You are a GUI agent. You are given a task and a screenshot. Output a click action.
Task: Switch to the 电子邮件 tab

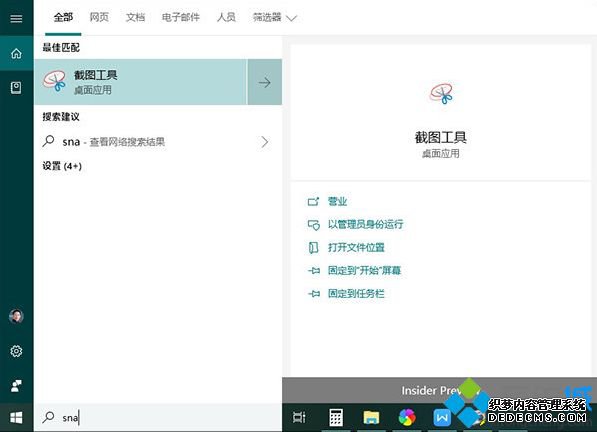coord(180,17)
